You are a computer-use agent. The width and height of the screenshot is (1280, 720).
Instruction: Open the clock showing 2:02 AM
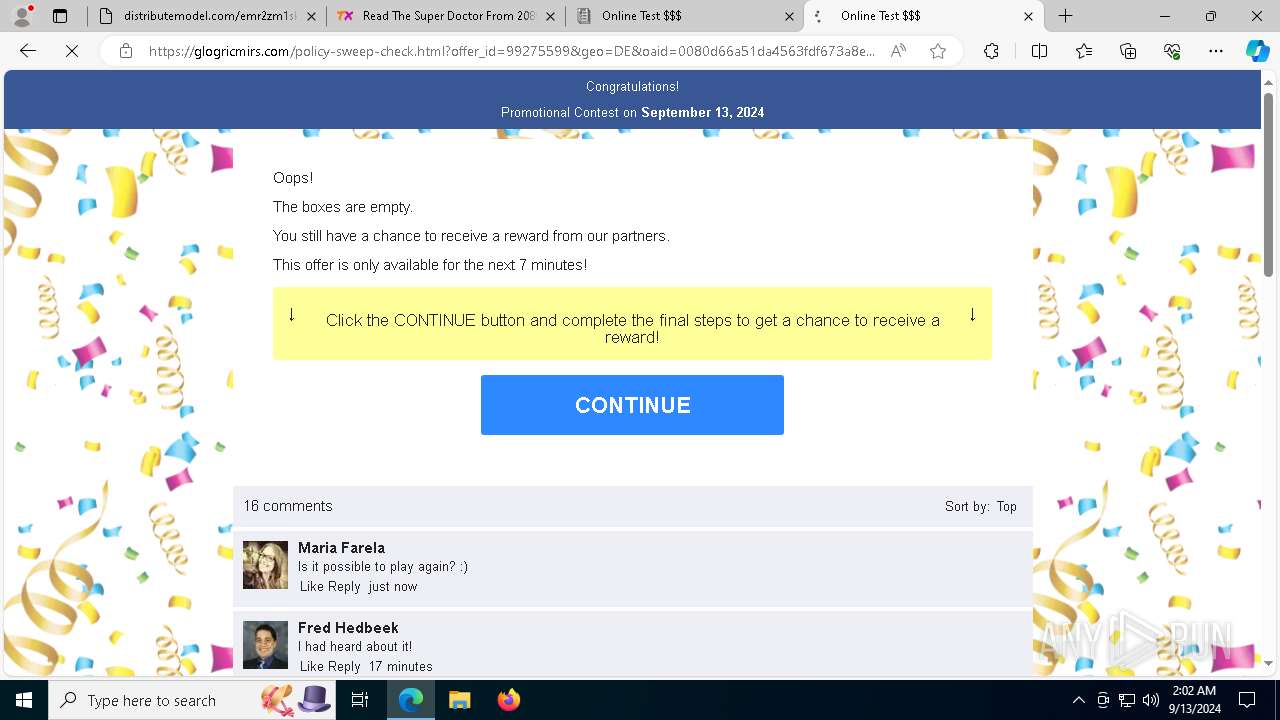pyautogui.click(x=1193, y=700)
